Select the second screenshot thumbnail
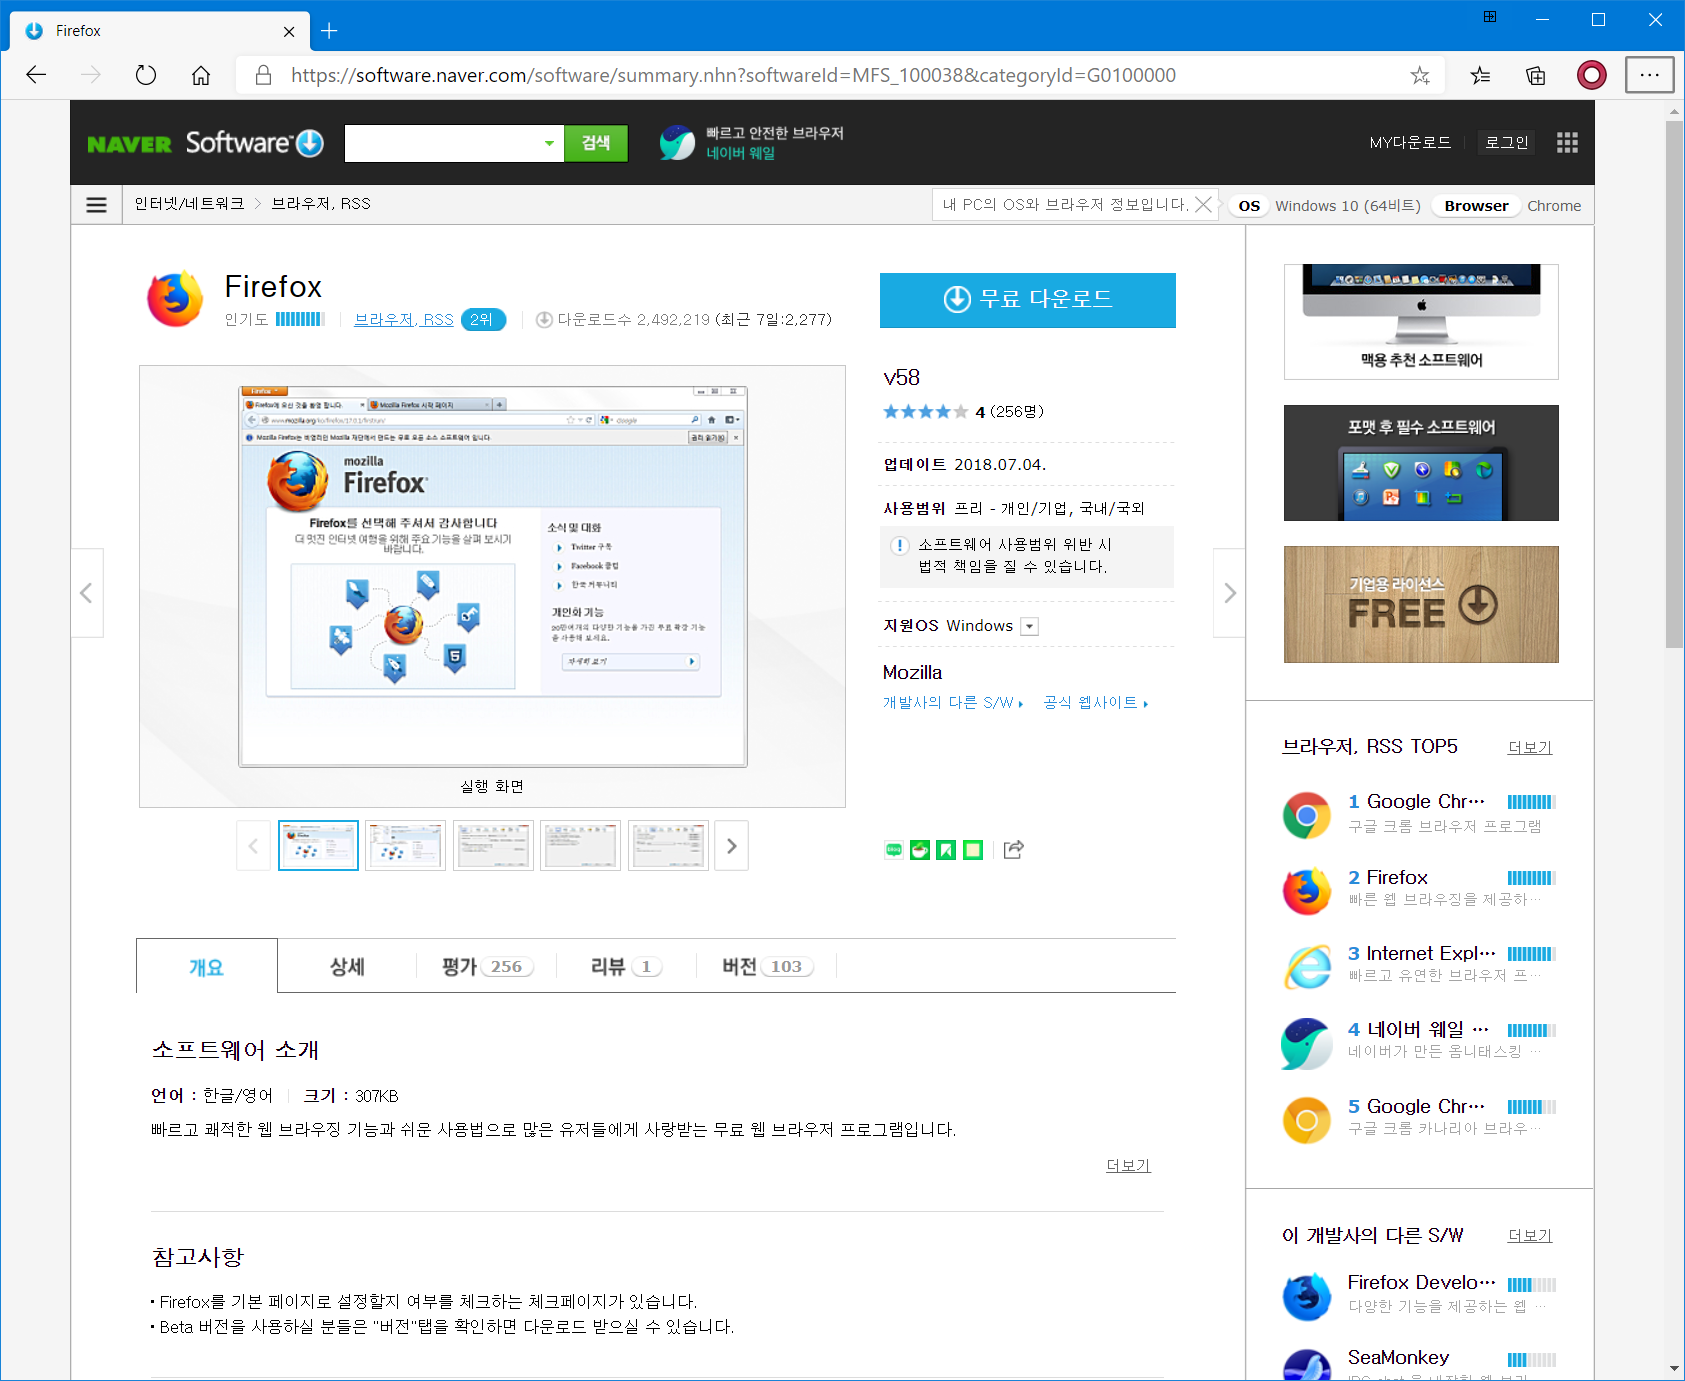Screen dimensions: 1685x1381 [405, 846]
